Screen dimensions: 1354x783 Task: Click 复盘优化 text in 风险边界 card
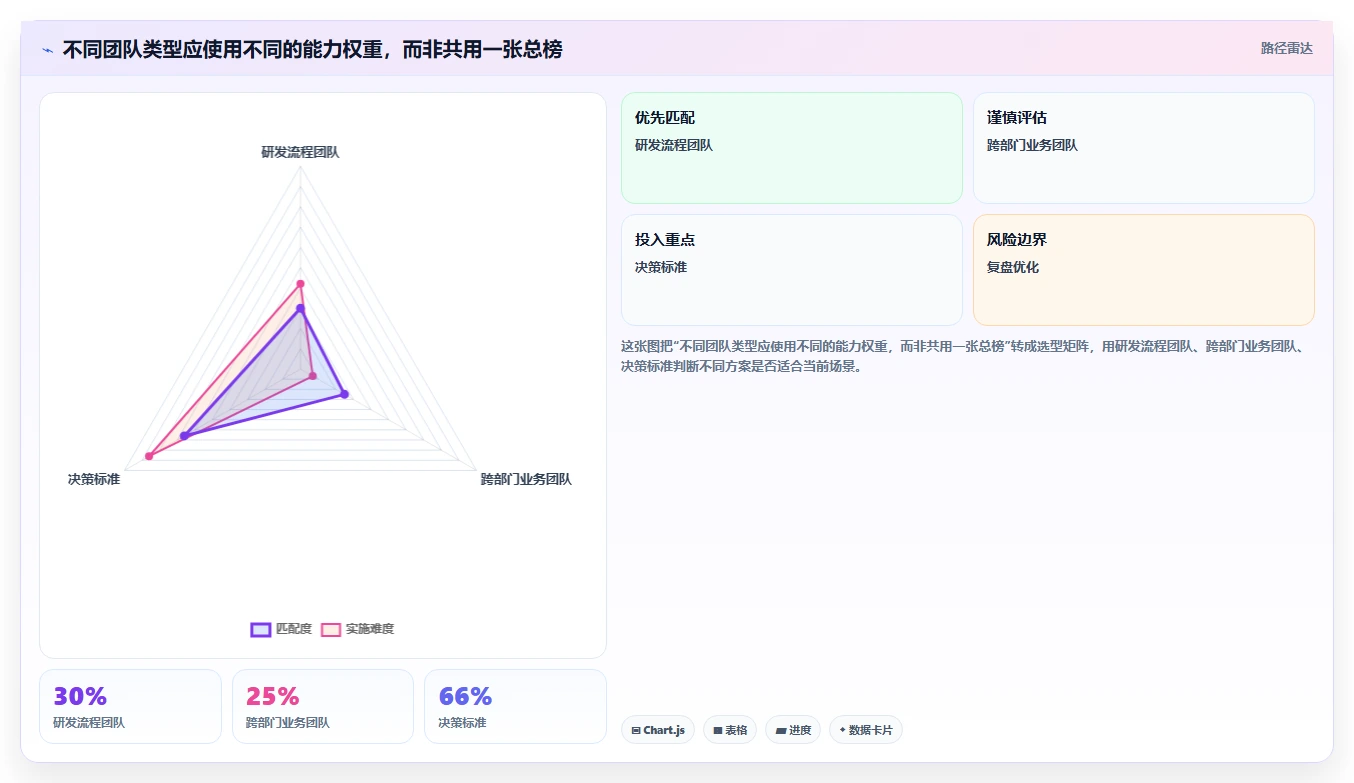[1013, 267]
